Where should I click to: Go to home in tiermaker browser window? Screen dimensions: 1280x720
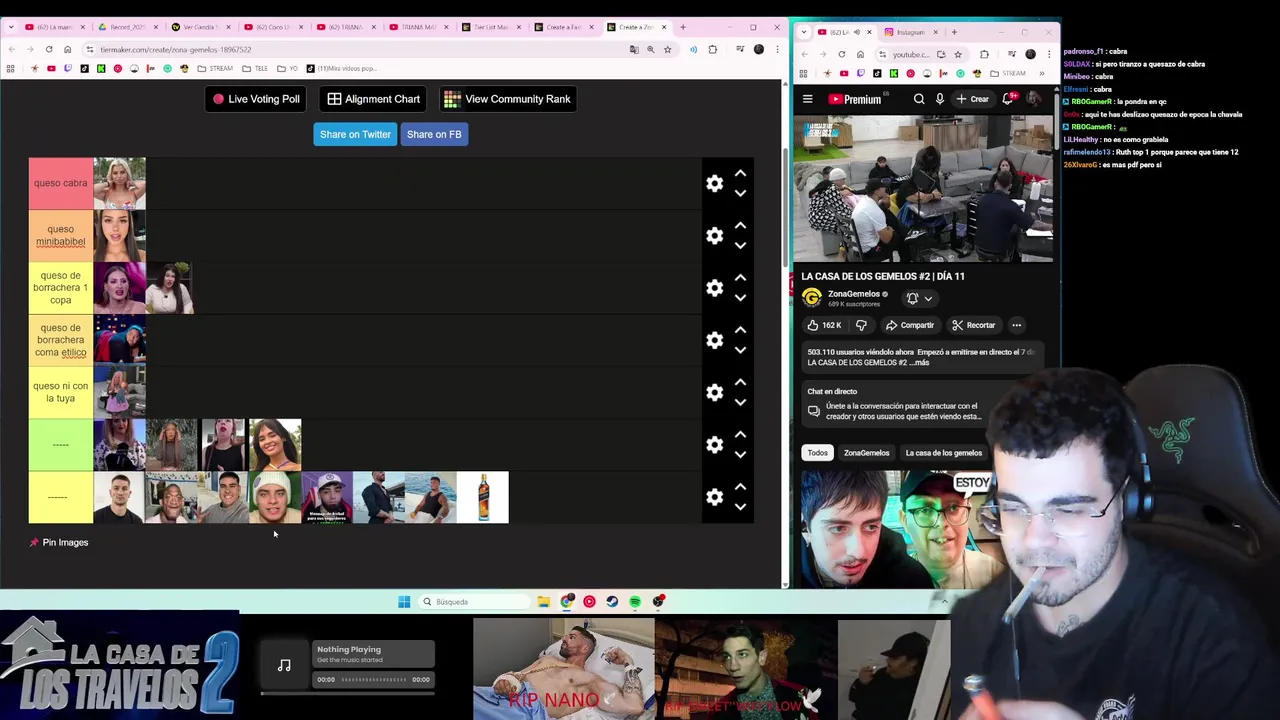68,49
